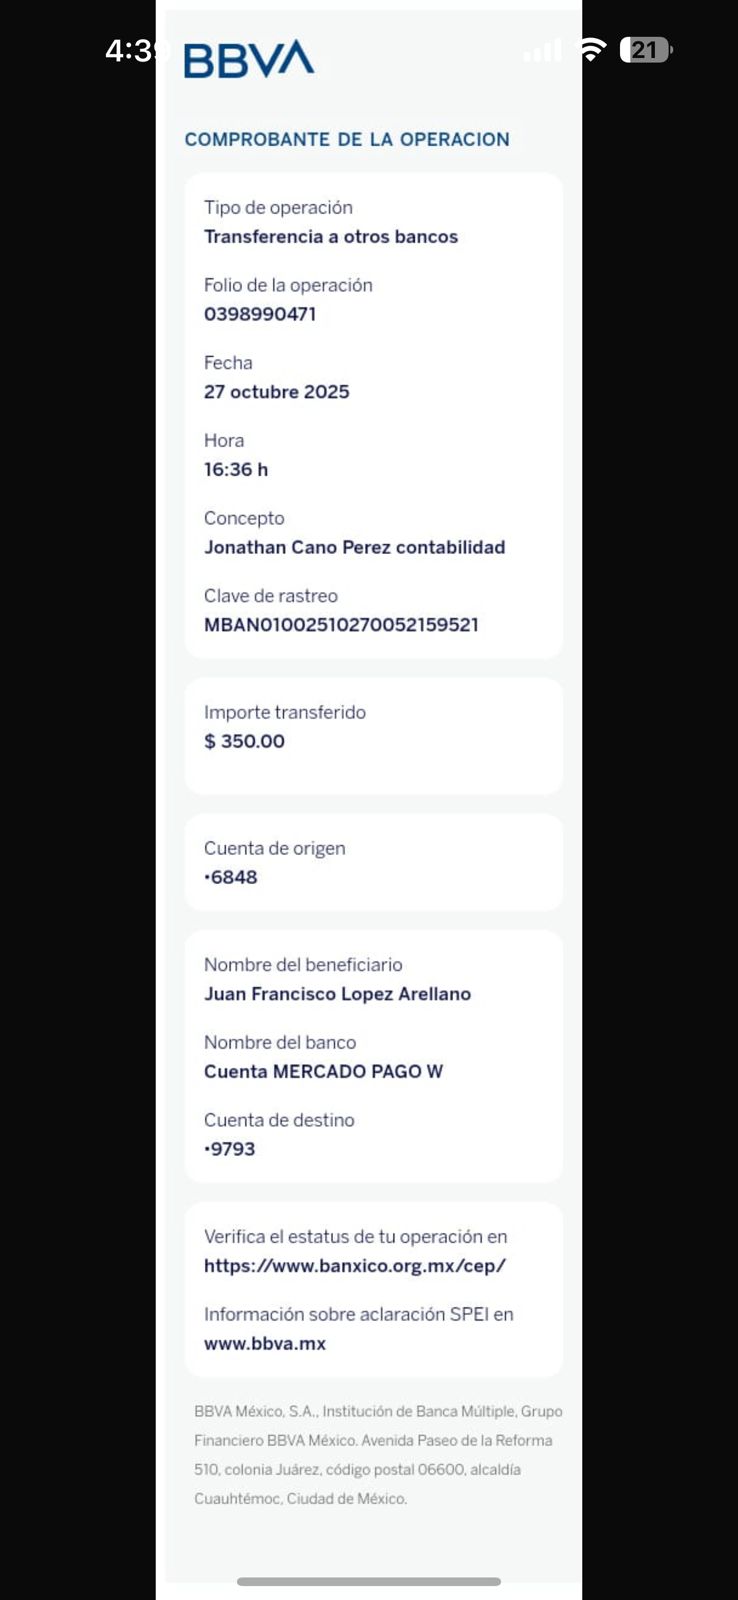
Task: Open the banxico.org.mx/cep link
Action: click(355, 1265)
